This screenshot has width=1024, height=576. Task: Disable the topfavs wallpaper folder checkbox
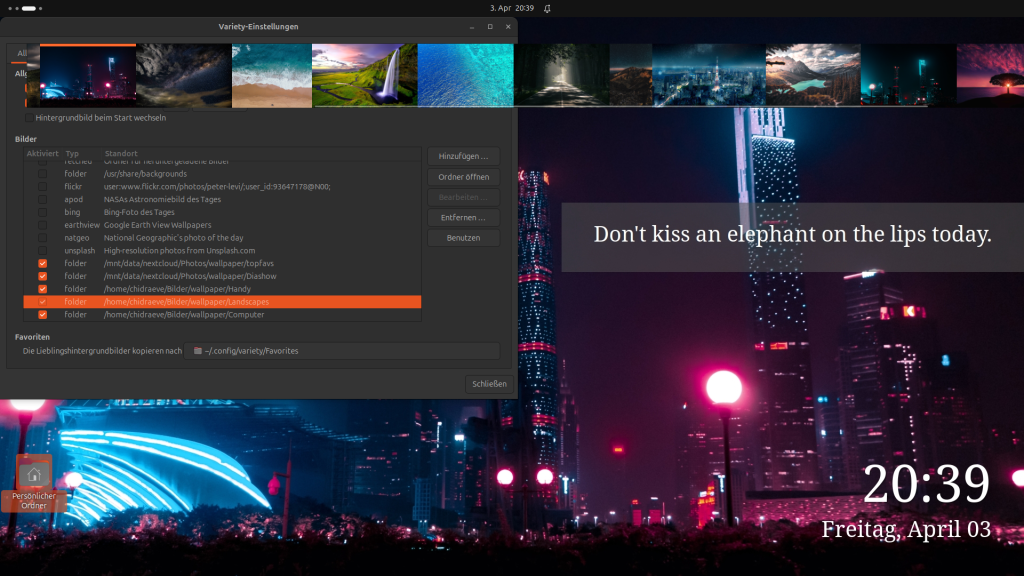pyautogui.click(x=42, y=263)
